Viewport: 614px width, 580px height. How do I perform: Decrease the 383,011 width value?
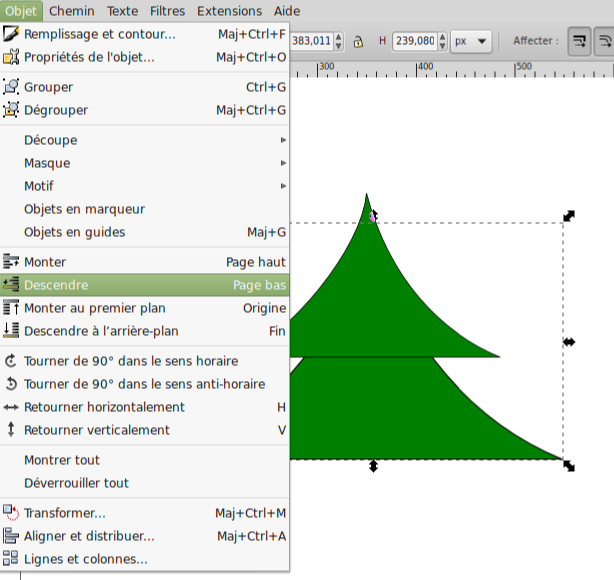pos(339,45)
